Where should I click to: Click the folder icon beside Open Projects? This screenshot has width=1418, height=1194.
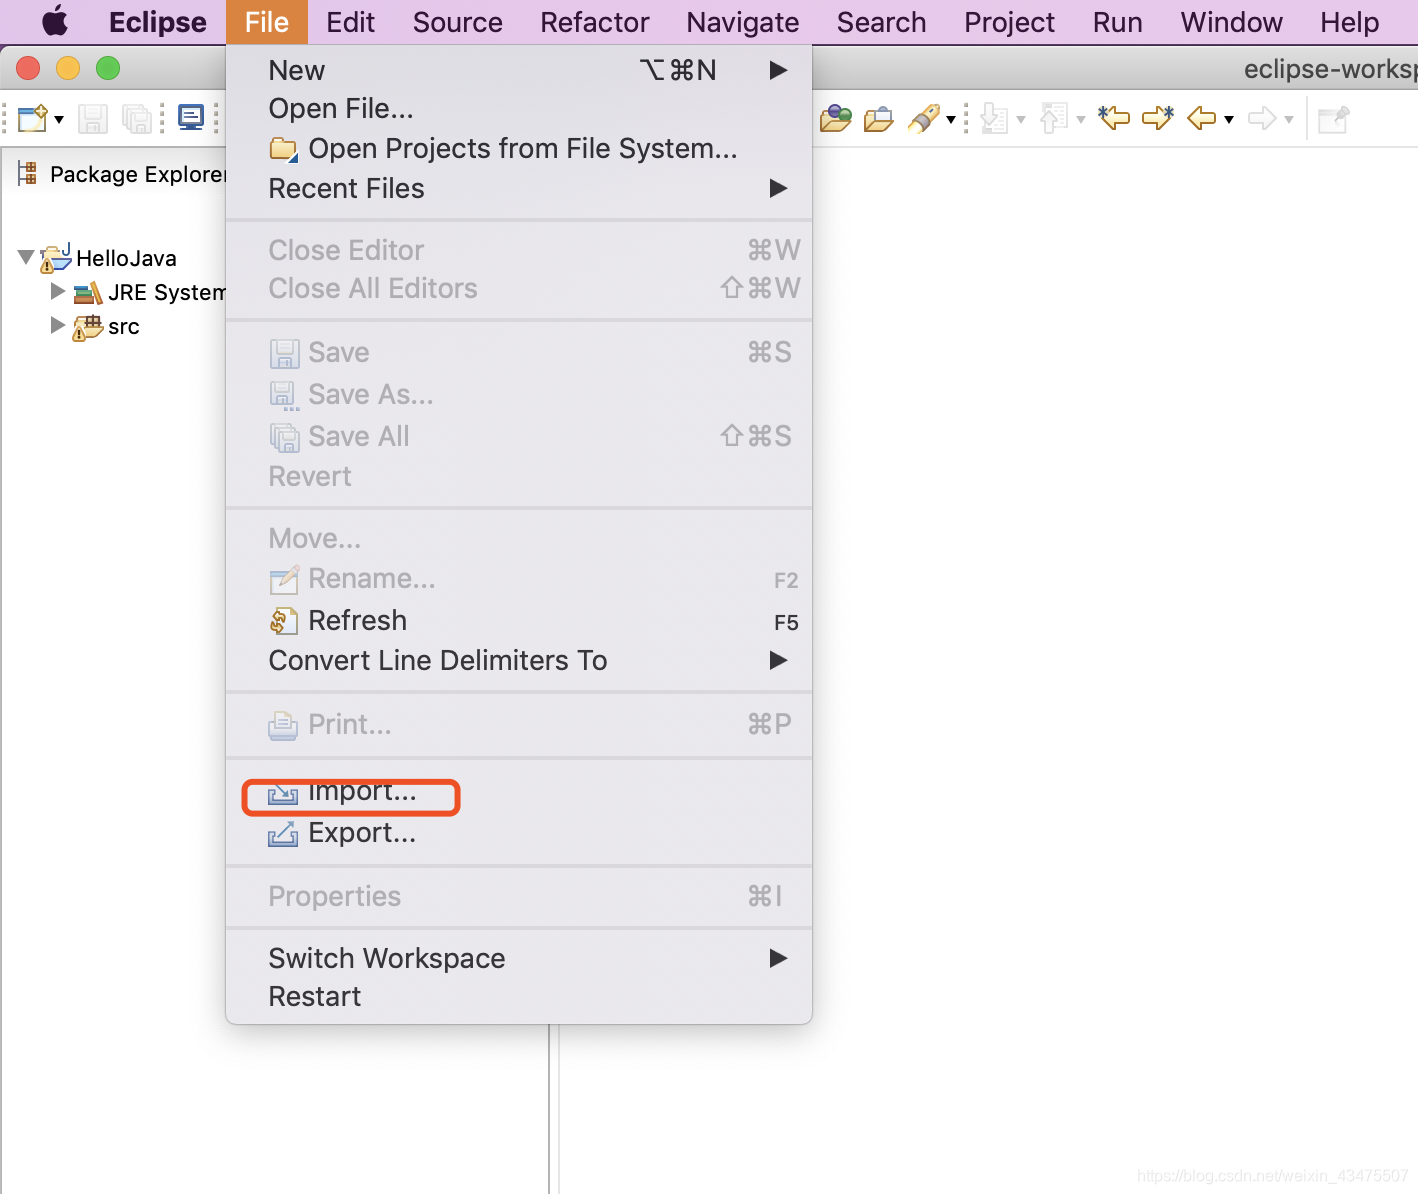tap(284, 149)
